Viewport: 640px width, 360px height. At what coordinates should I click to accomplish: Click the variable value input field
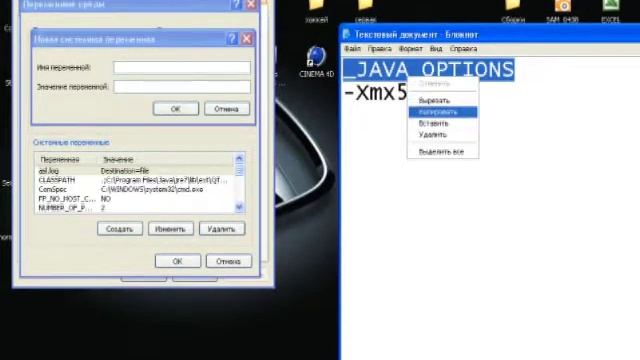tap(182, 87)
